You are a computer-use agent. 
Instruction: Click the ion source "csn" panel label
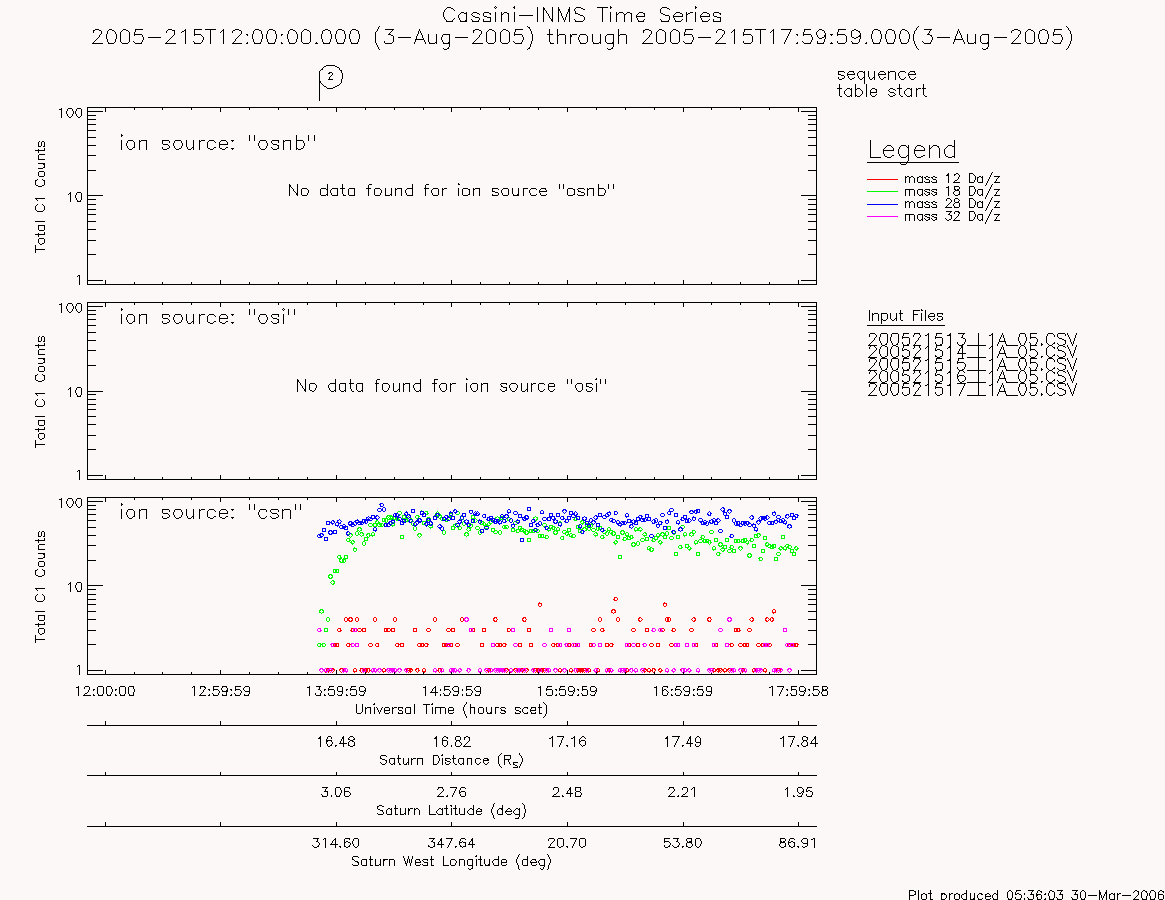211,512
